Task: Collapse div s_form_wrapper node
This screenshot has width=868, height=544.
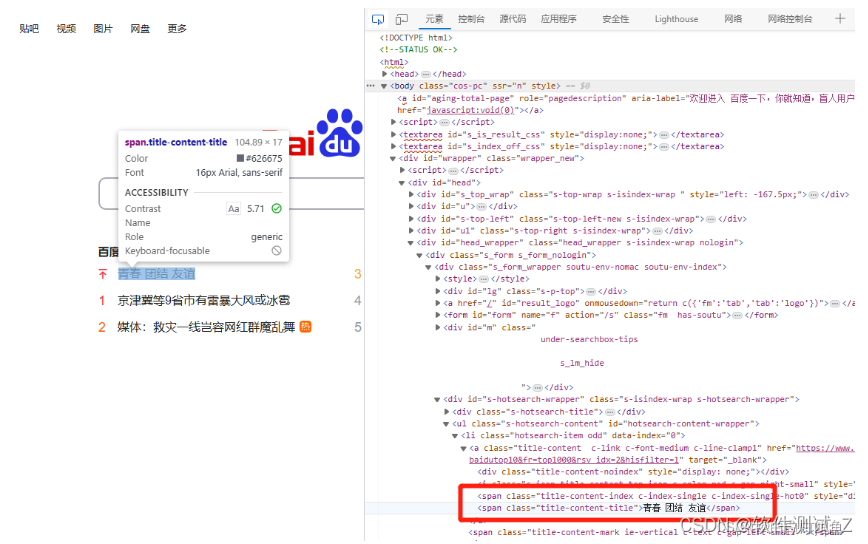Action: [x=428, y=267]
